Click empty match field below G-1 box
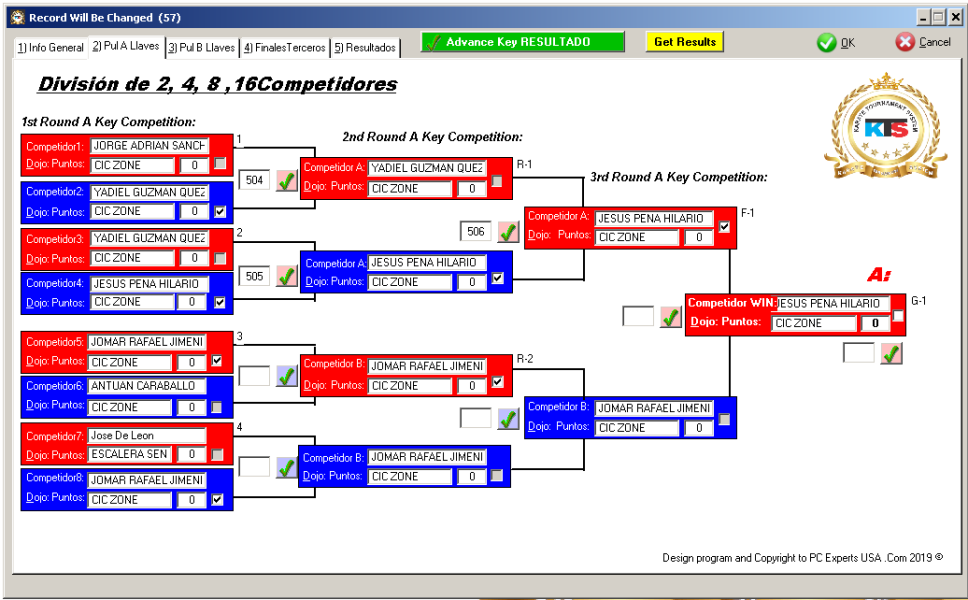This screenshot has height=600, width=968. [859, 352]
